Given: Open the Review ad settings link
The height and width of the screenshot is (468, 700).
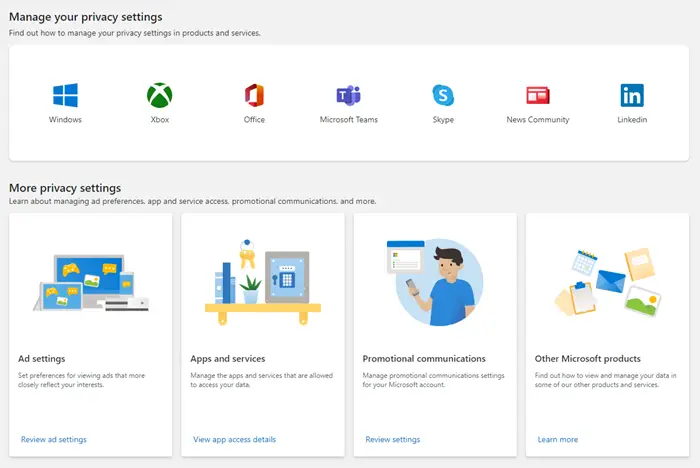Looking at the screenshot, I should pos(54,439).
